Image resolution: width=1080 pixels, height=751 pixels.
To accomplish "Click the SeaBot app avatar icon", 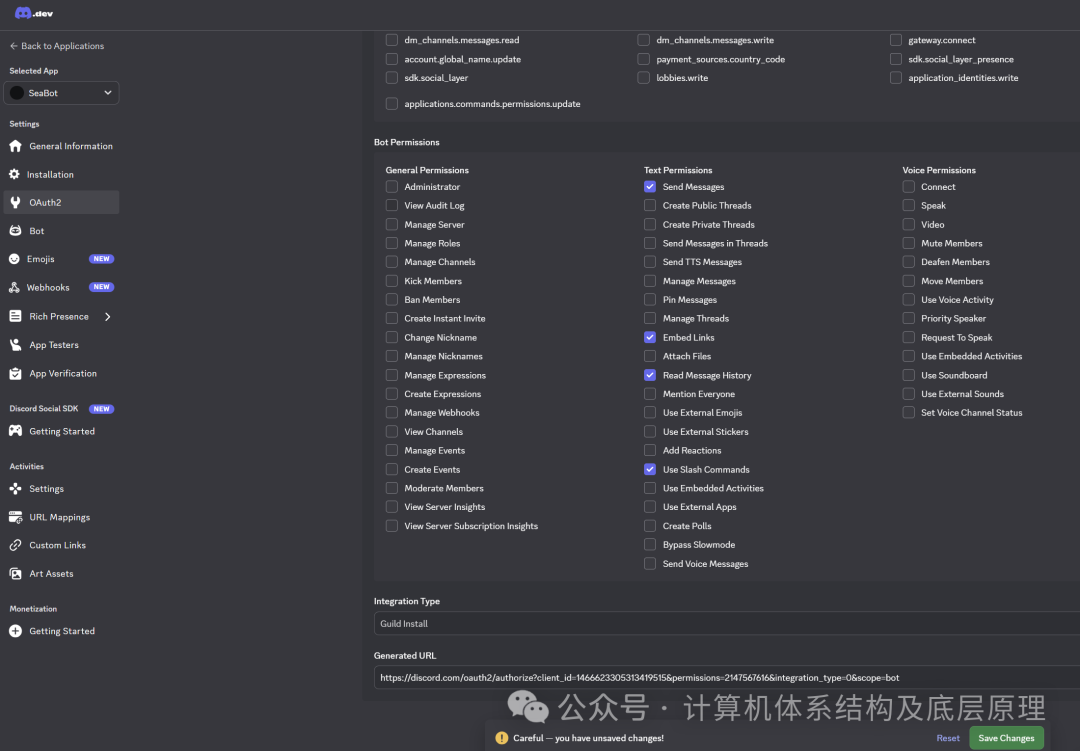I will (17, 93).
